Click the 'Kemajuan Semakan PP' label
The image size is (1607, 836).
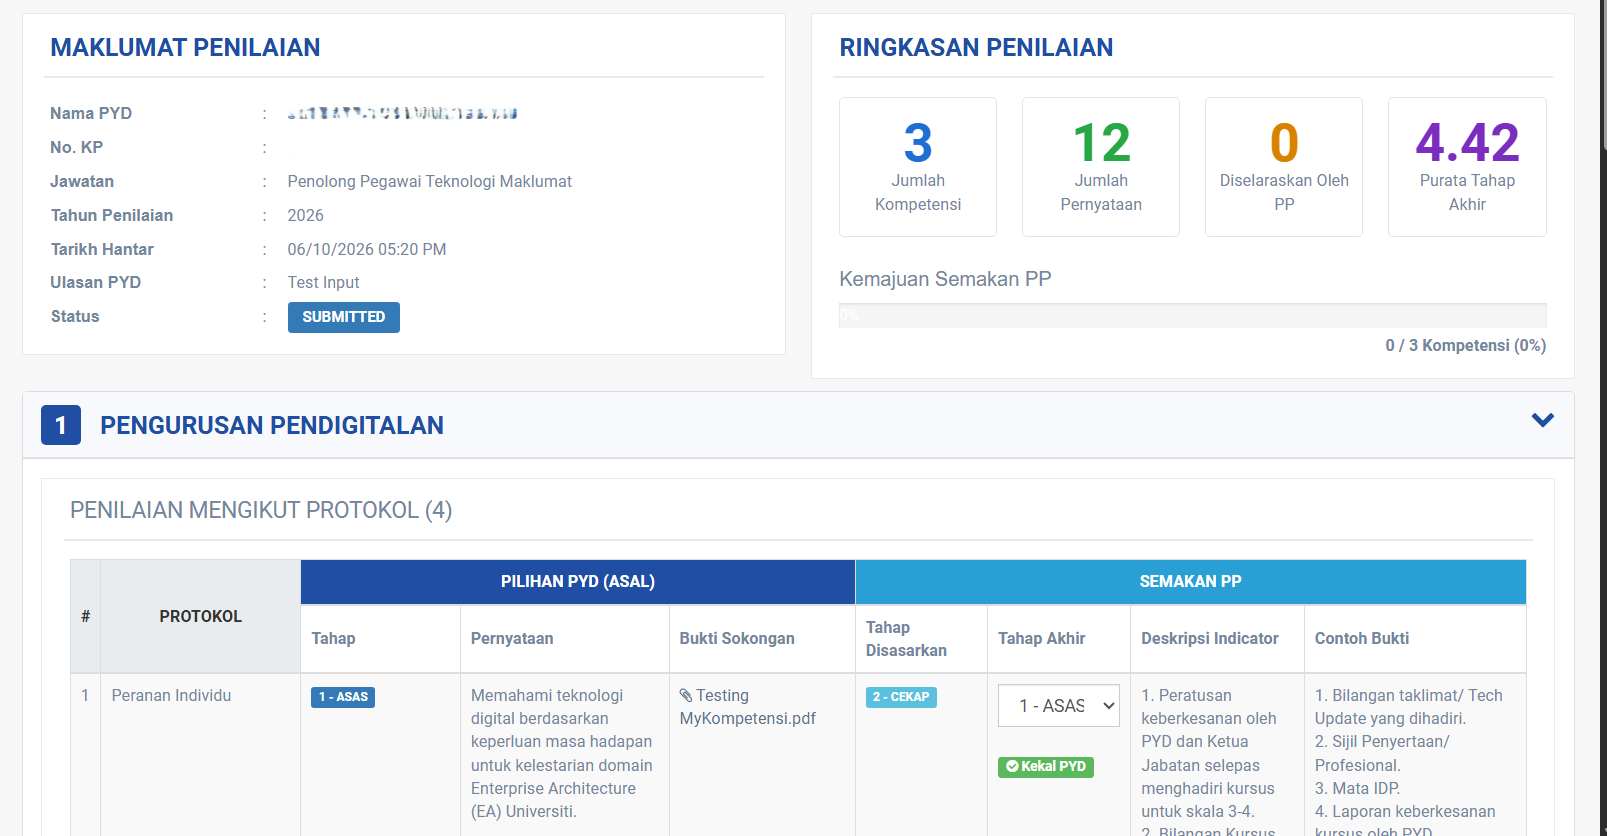(x=945, y=279)
